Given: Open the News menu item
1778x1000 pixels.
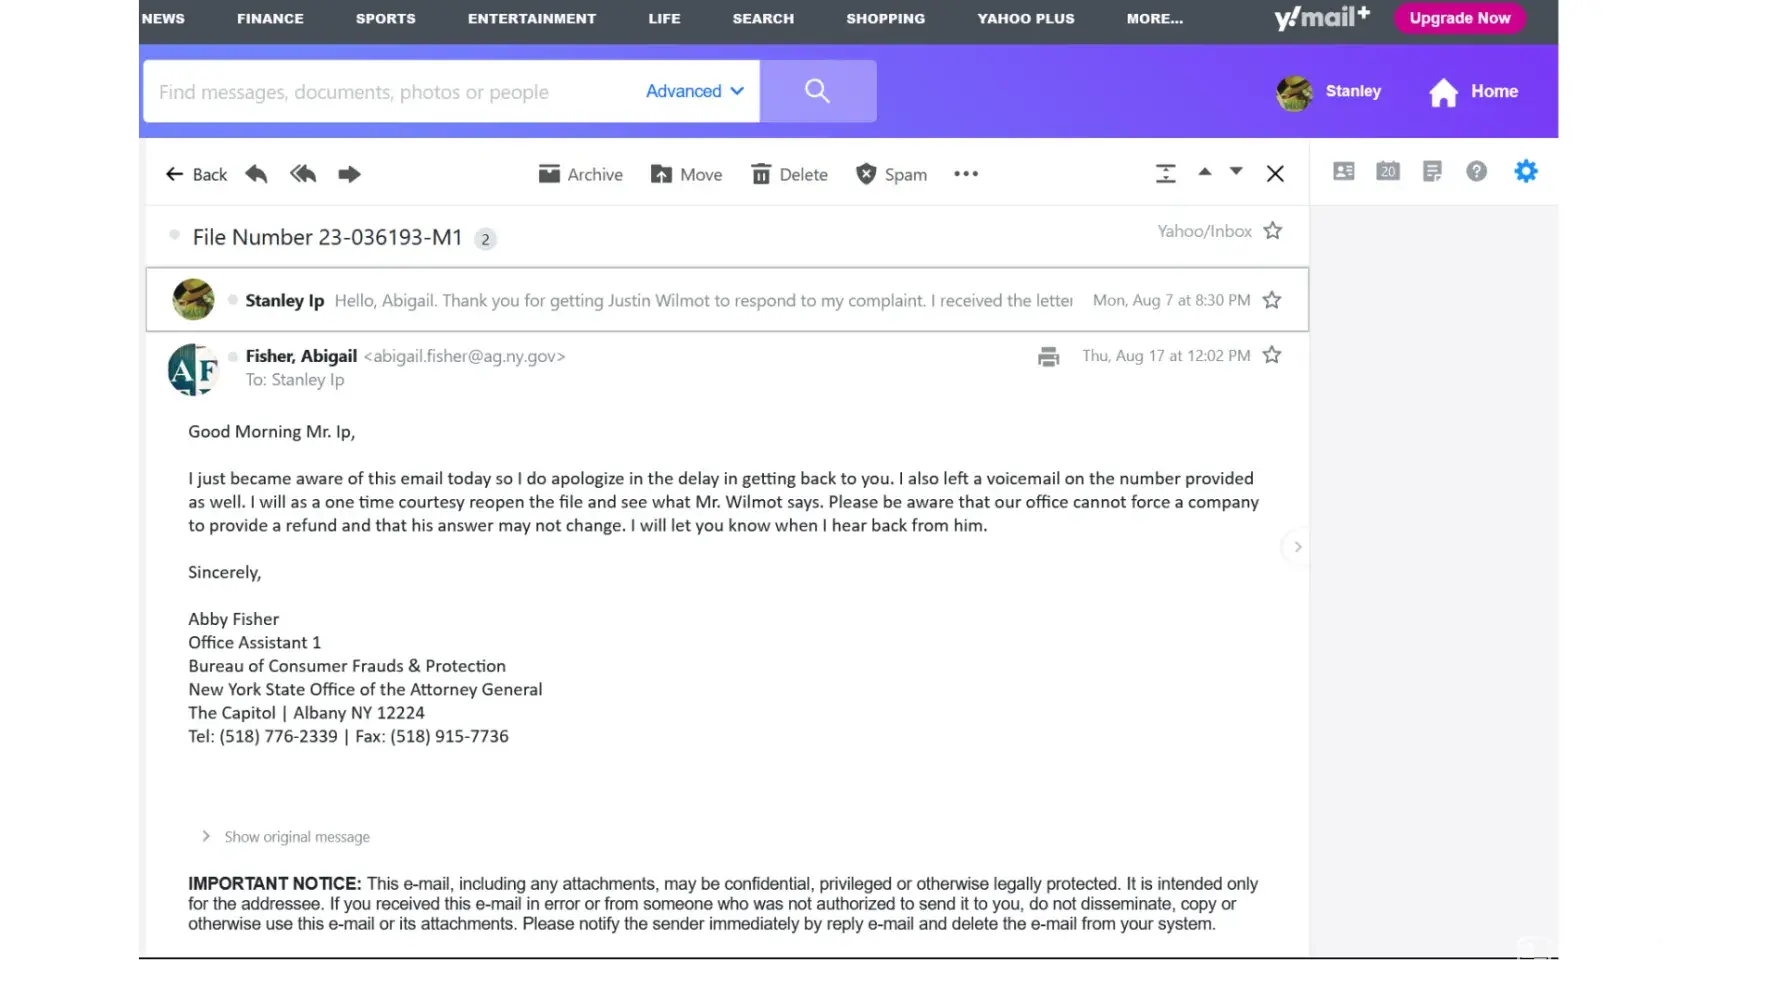Looking at the screenshot, I should coord(163,18).
